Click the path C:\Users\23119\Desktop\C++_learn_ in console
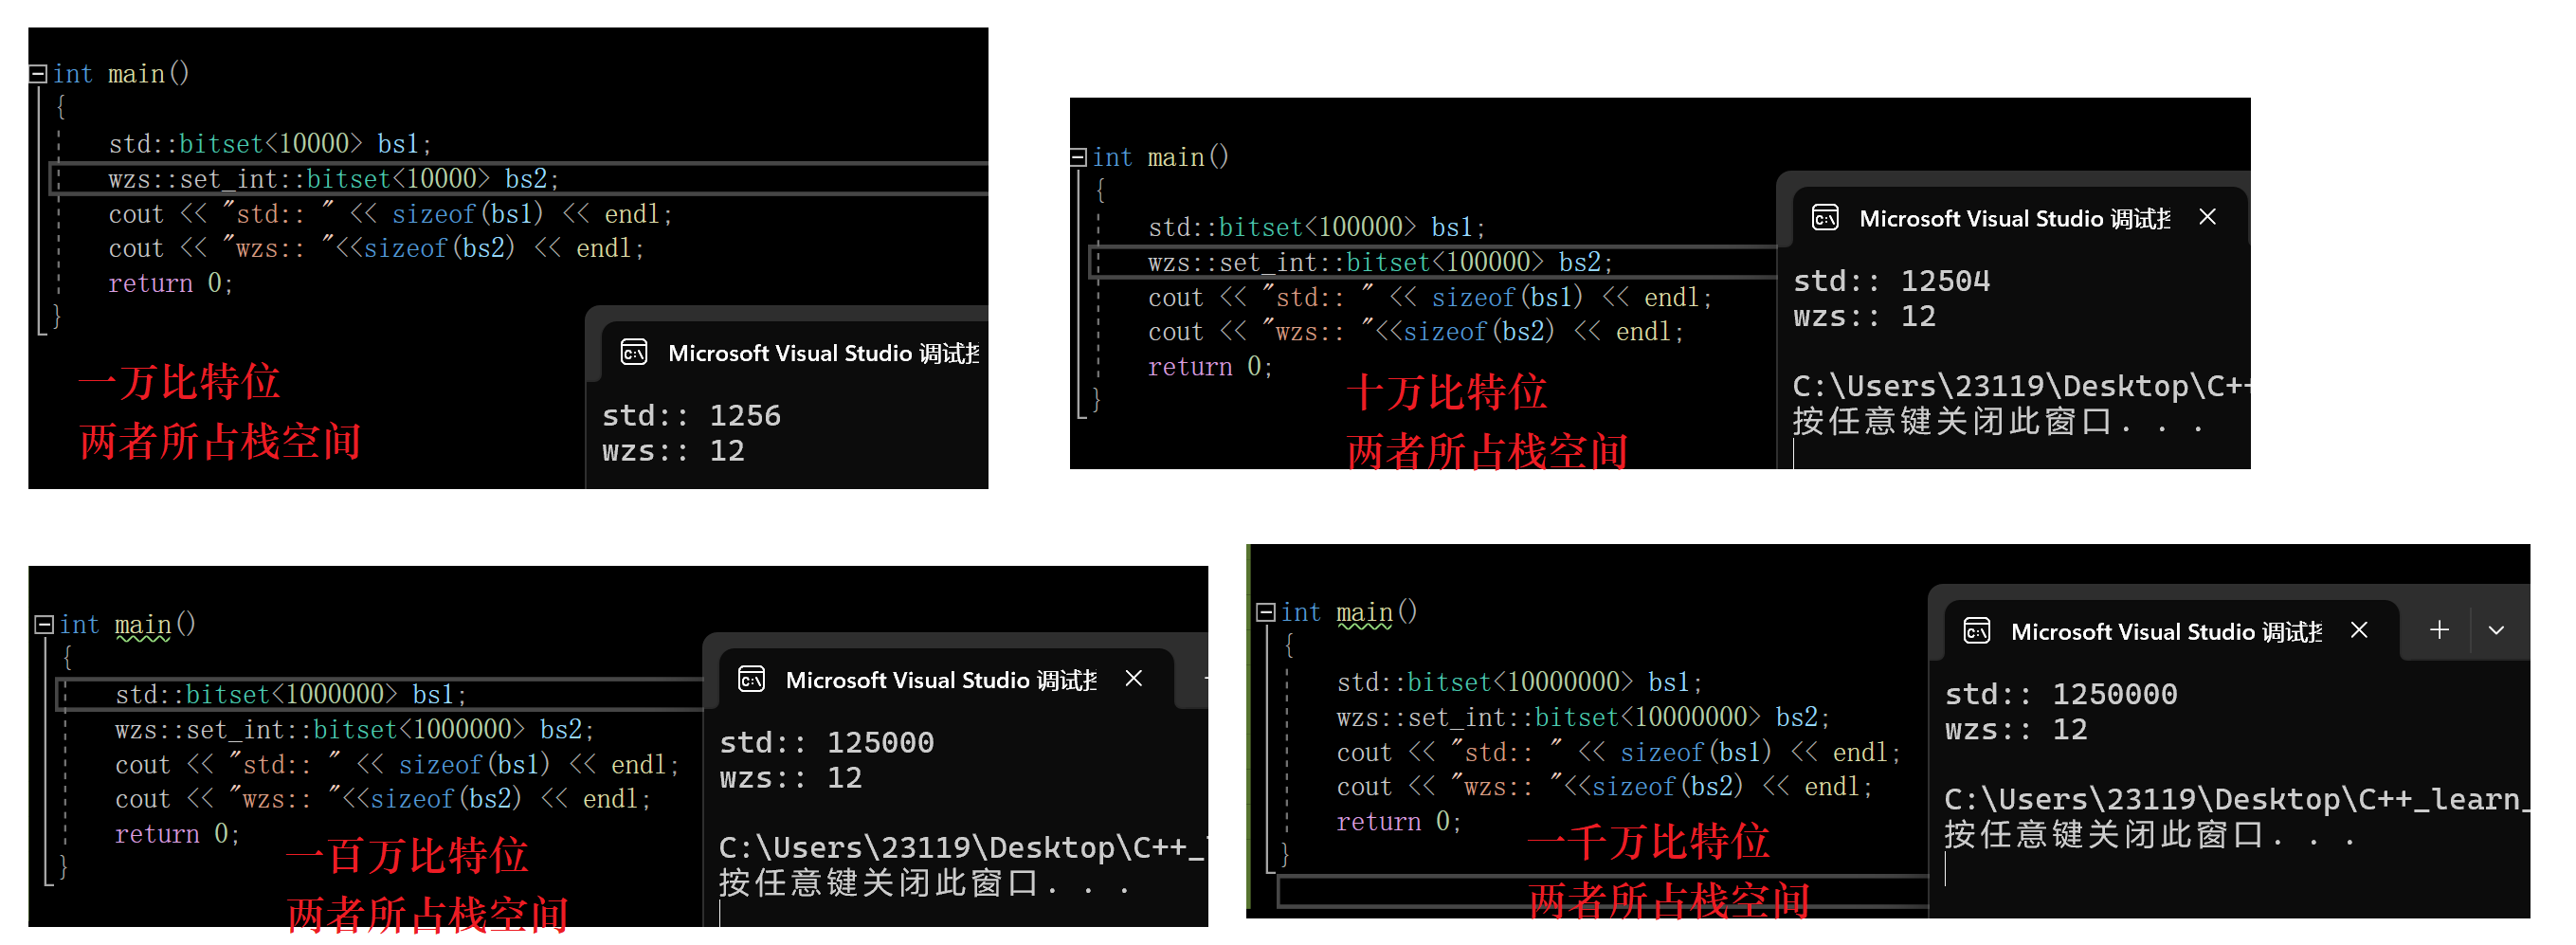Image resolution: width=2576 pixels, height=945 pixels. coord(2235,800)
